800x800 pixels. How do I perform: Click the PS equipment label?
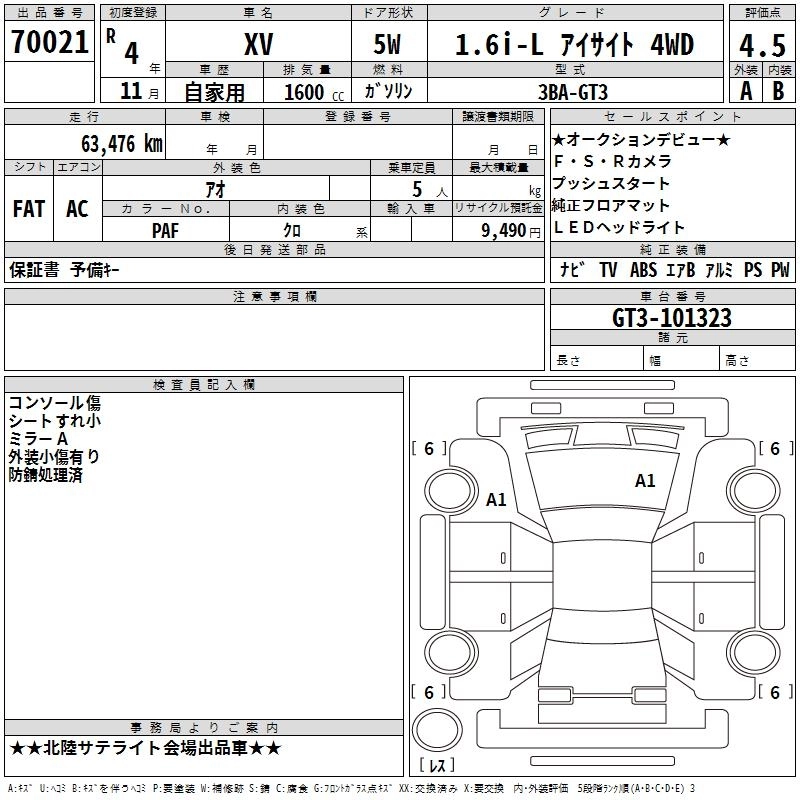[x=753, y=269]
